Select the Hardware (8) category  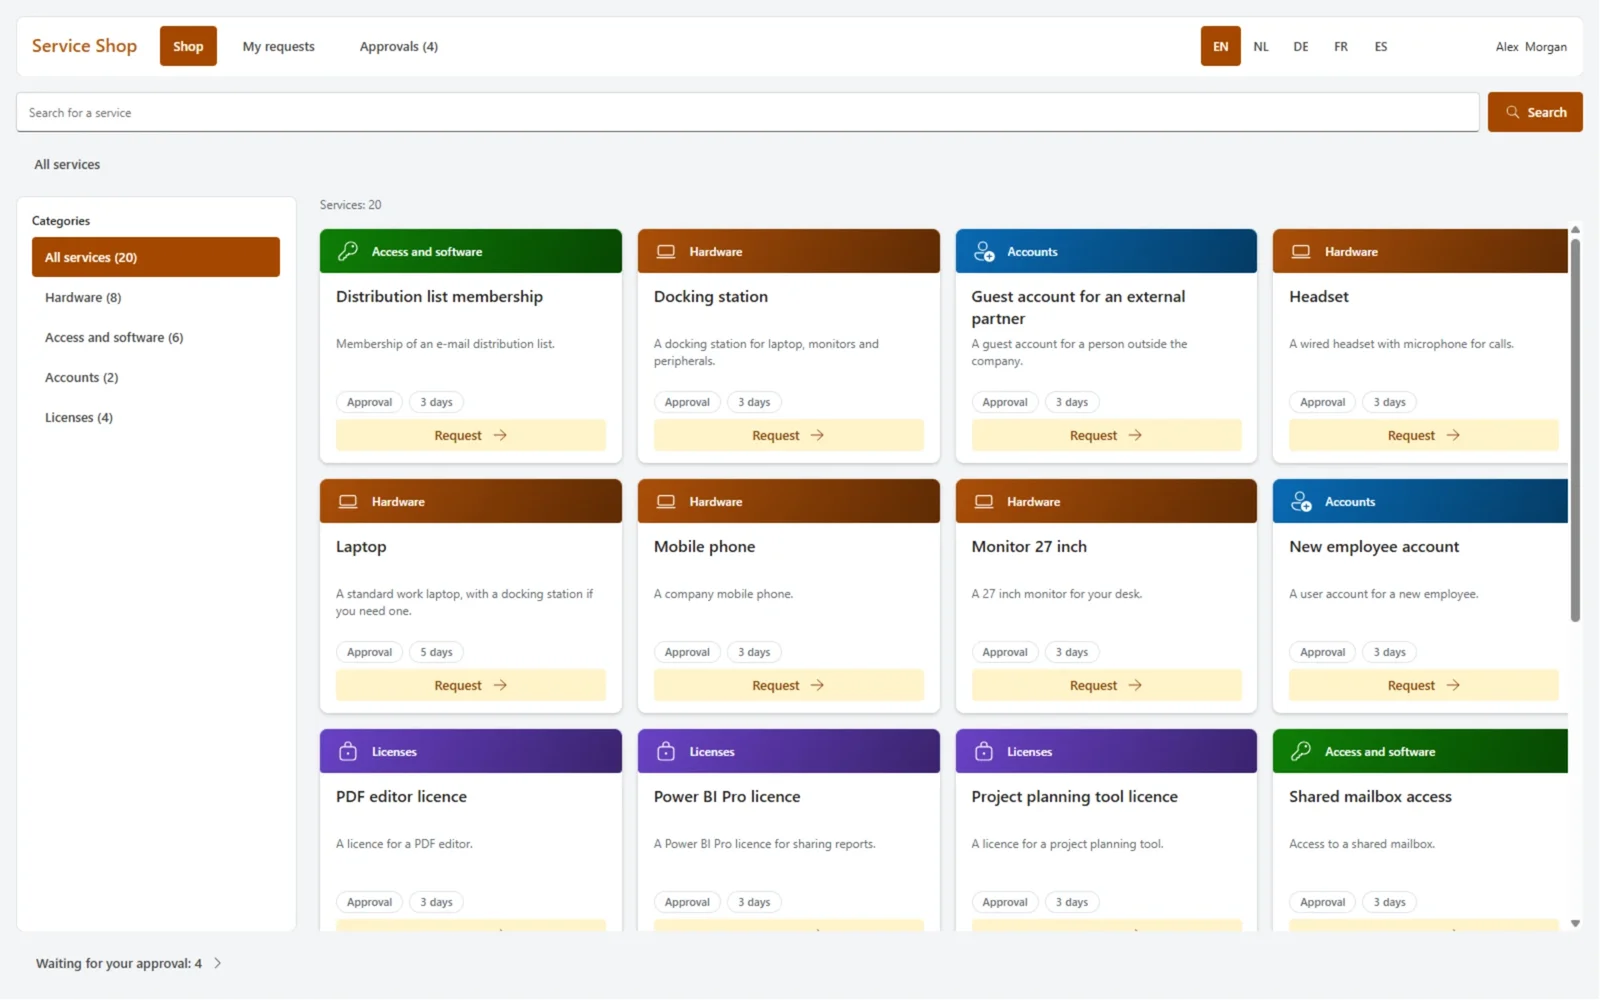(156, 297)
